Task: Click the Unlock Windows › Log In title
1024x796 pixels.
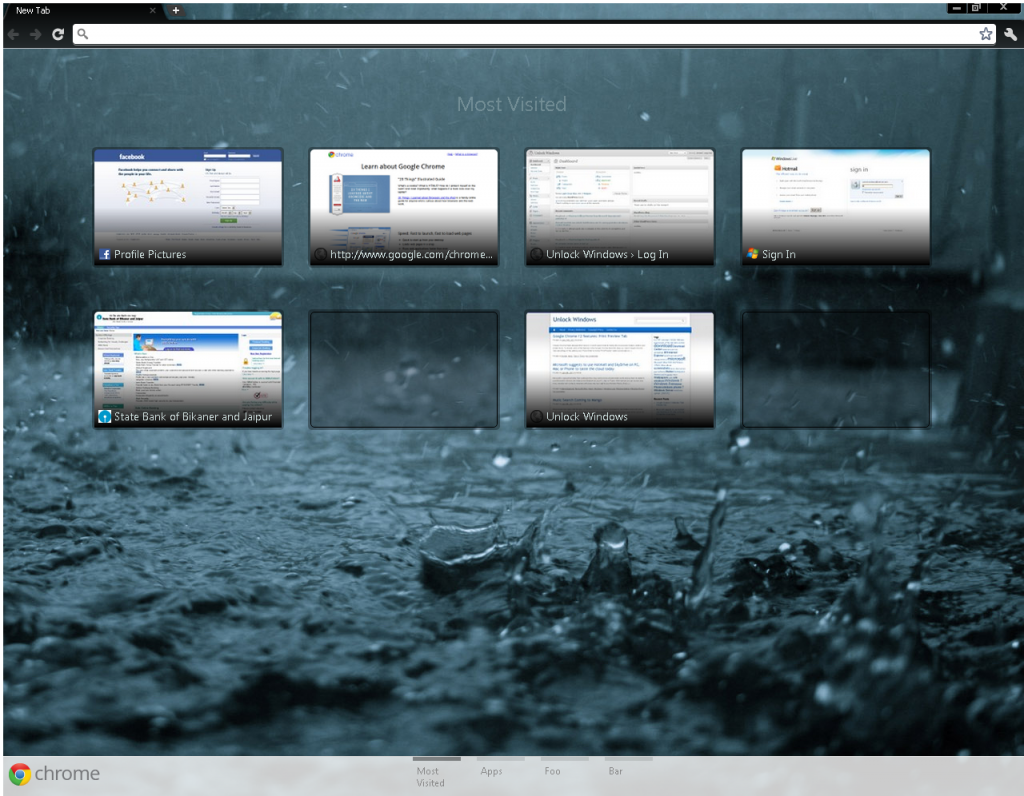Action: click(607, 254)
